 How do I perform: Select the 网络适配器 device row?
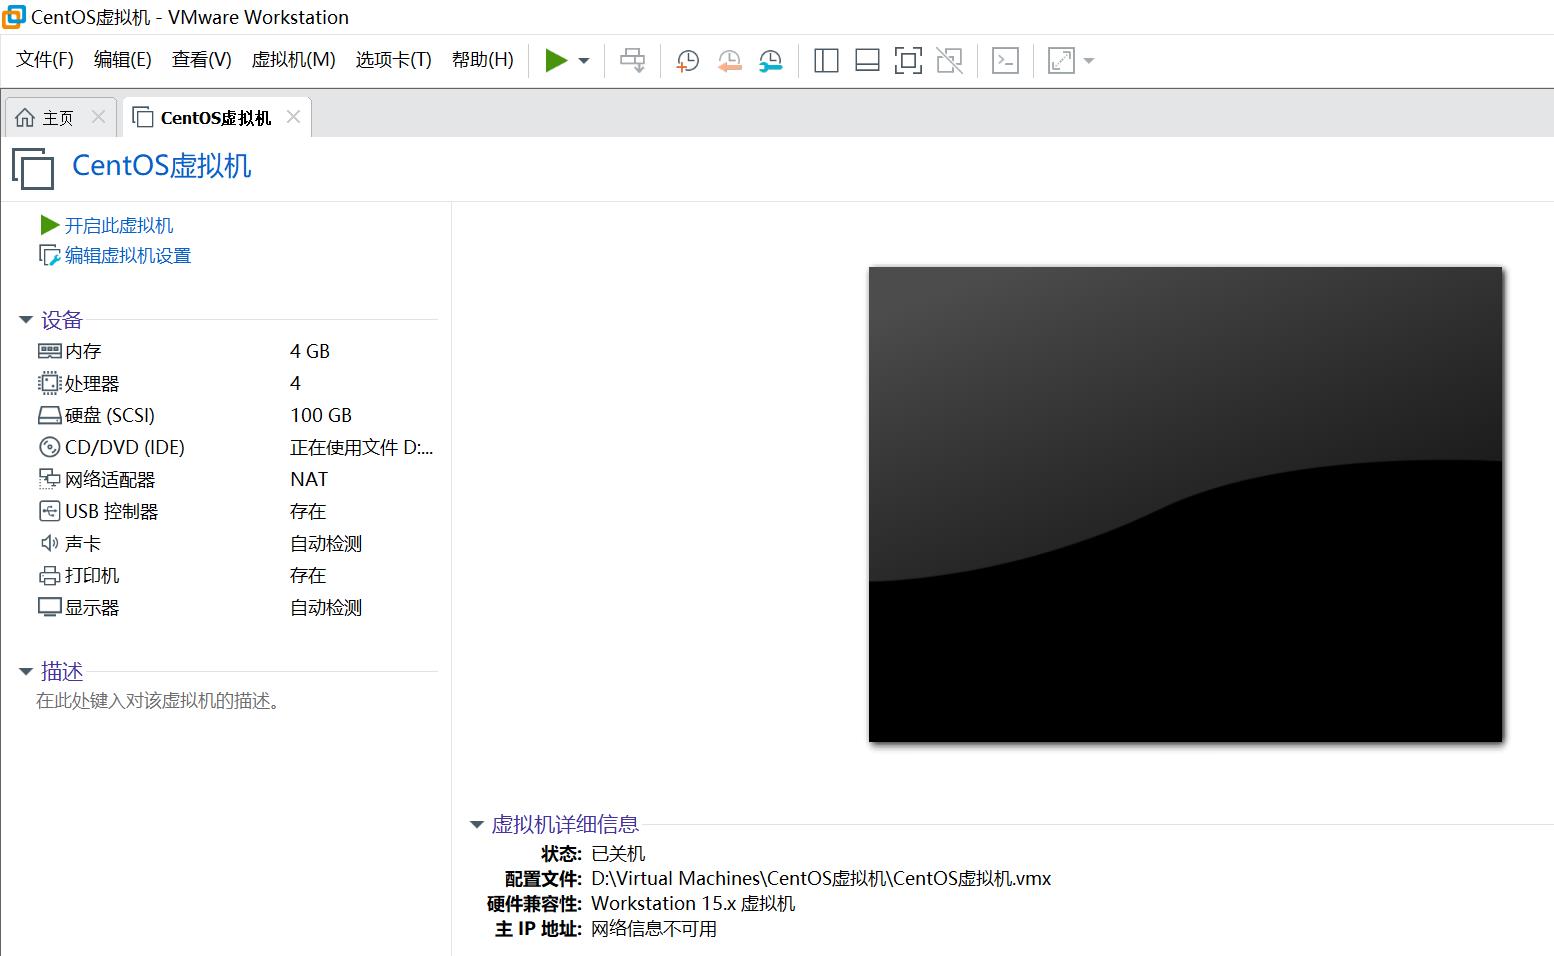point(236,479)
